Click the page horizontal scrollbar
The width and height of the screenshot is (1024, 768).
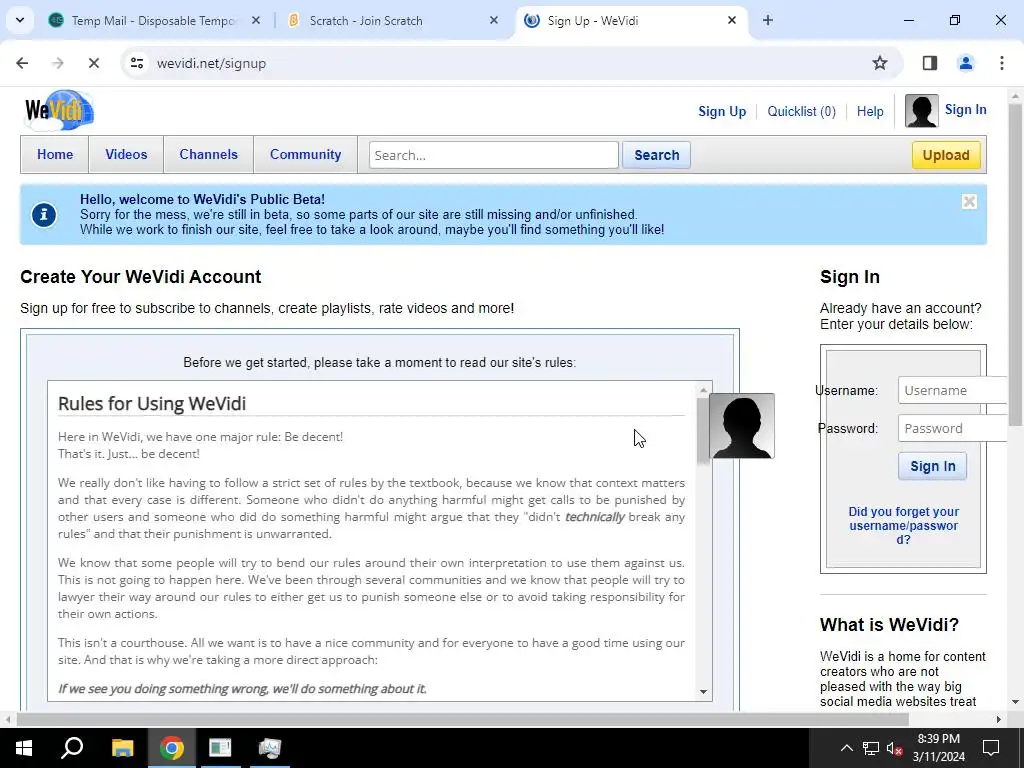point(462,719)
